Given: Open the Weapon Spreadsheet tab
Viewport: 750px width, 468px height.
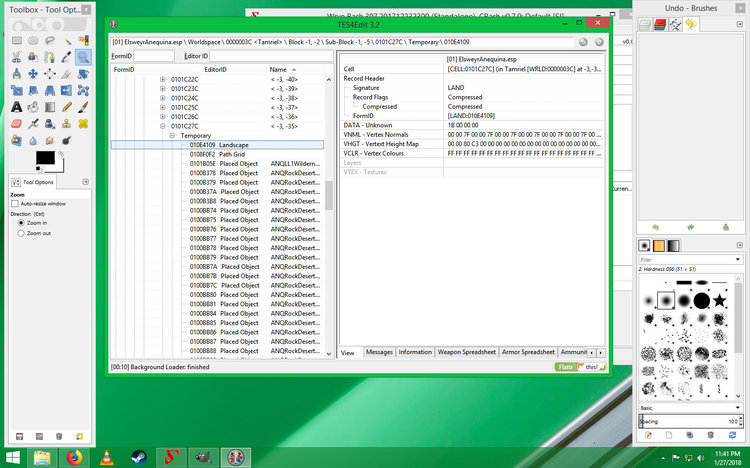Looking at the screenshot, I should (467, 352).
